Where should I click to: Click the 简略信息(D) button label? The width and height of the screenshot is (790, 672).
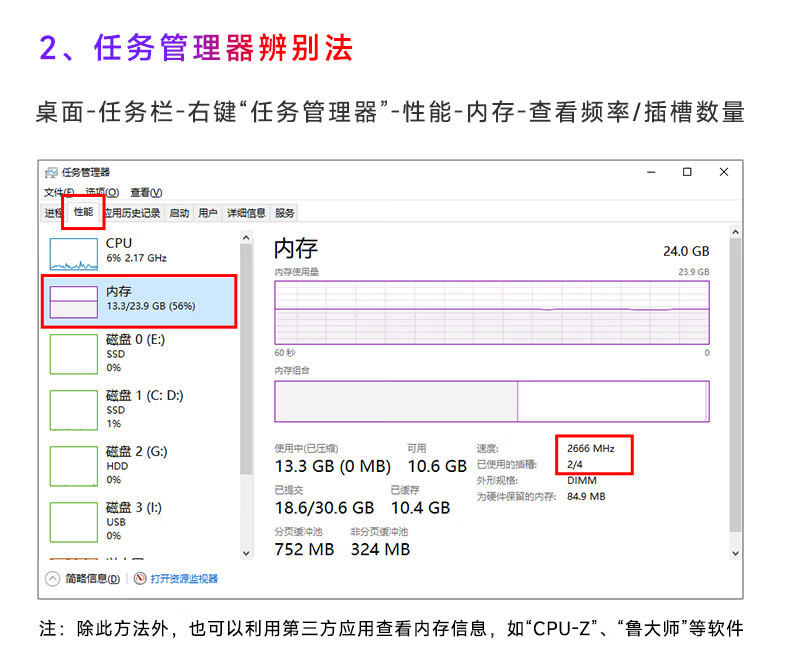pyautogui.click(x=93, y=579)
